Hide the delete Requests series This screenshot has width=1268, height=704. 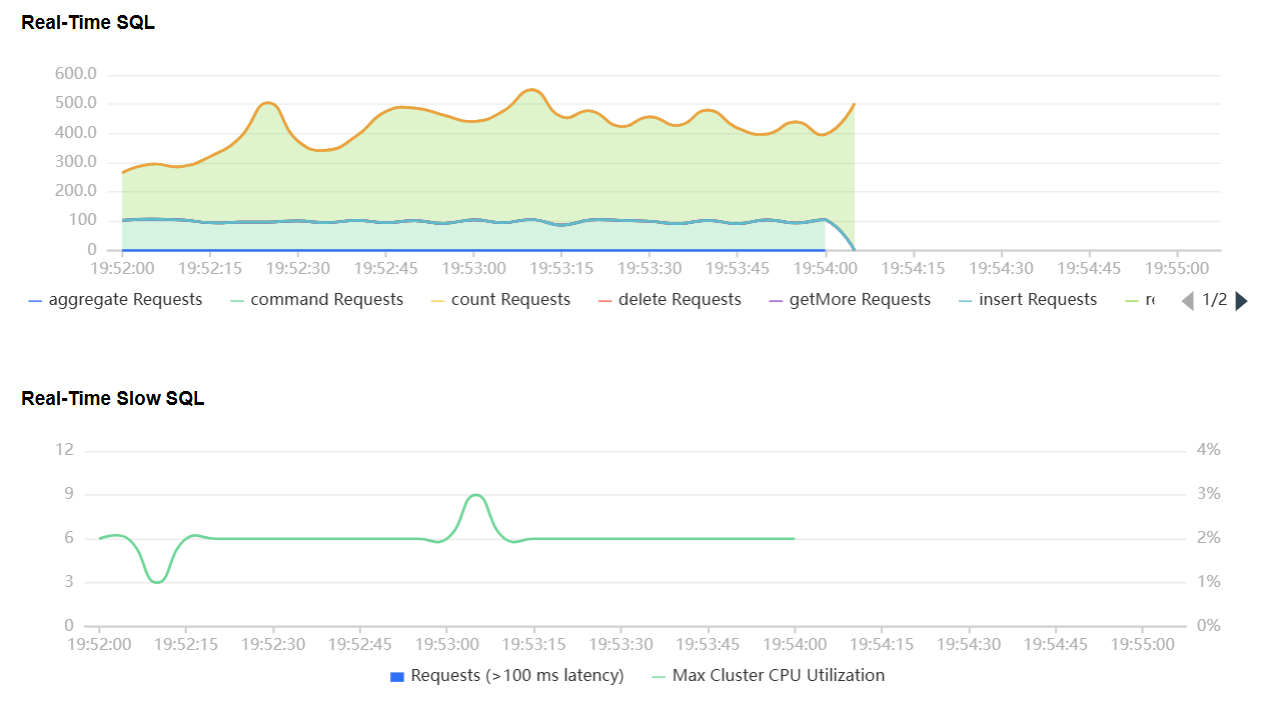tap(669, 300)
